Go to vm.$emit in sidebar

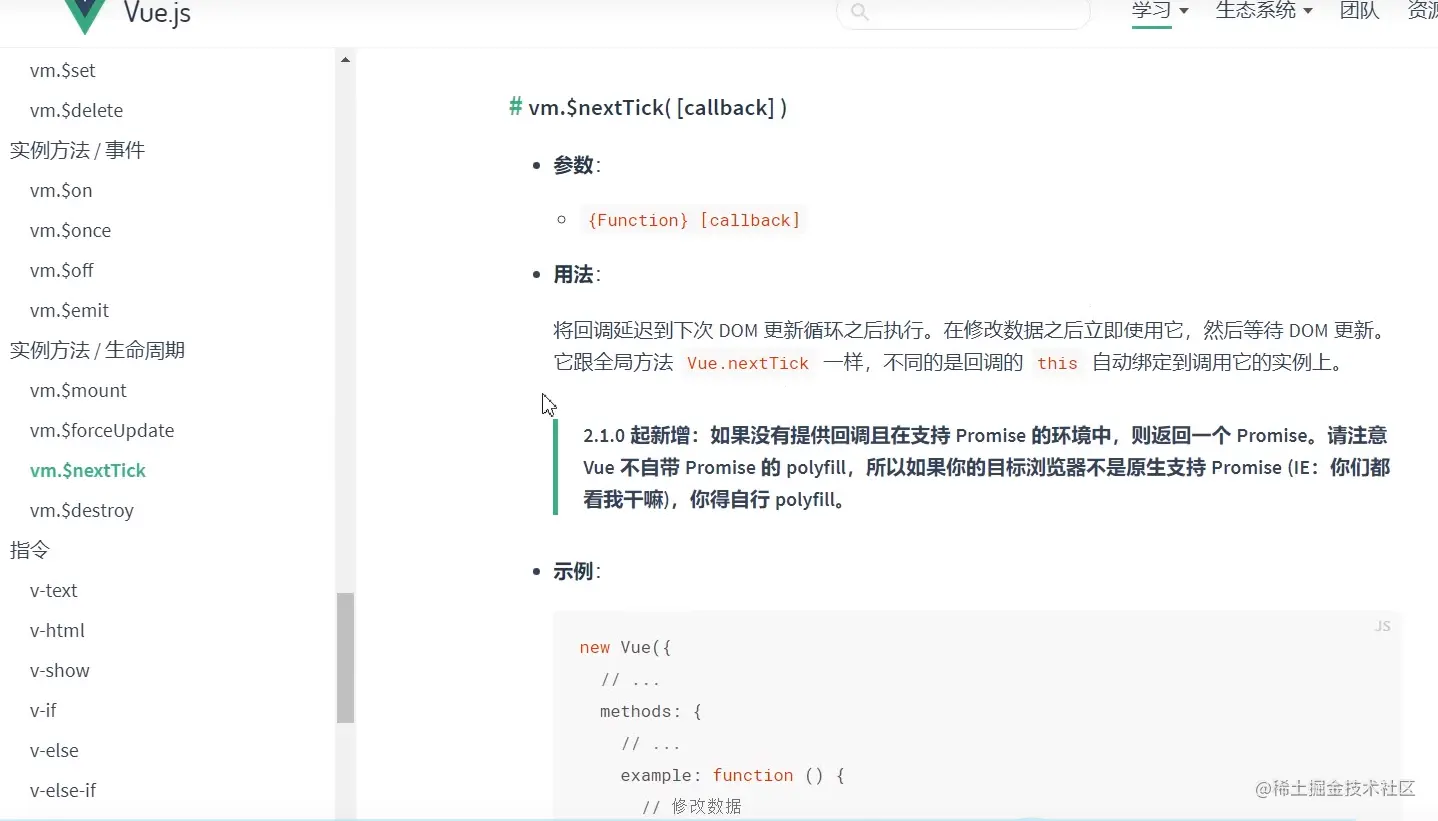(69, 311)
